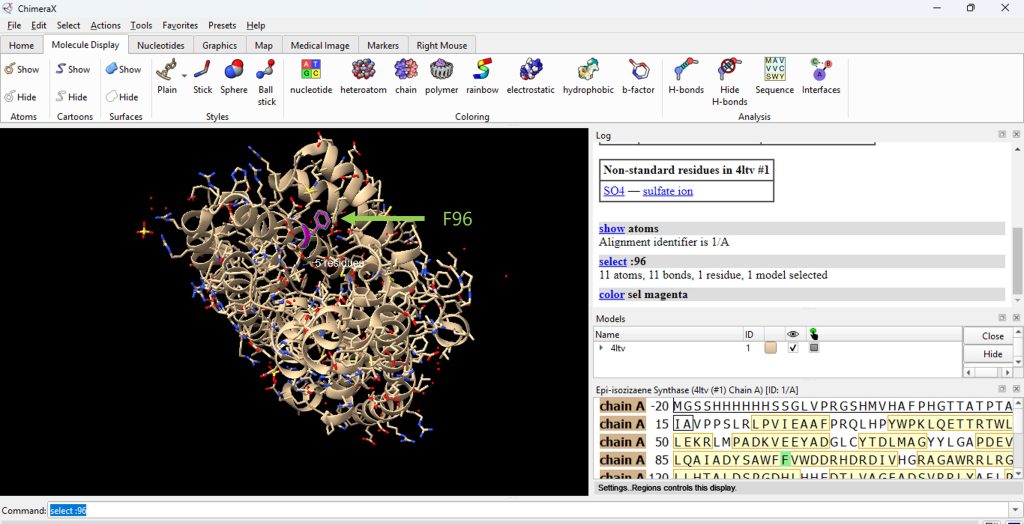Open the Favorites menu
The width and height of the screenshot is (1024, 524).
tap(180, 25)
